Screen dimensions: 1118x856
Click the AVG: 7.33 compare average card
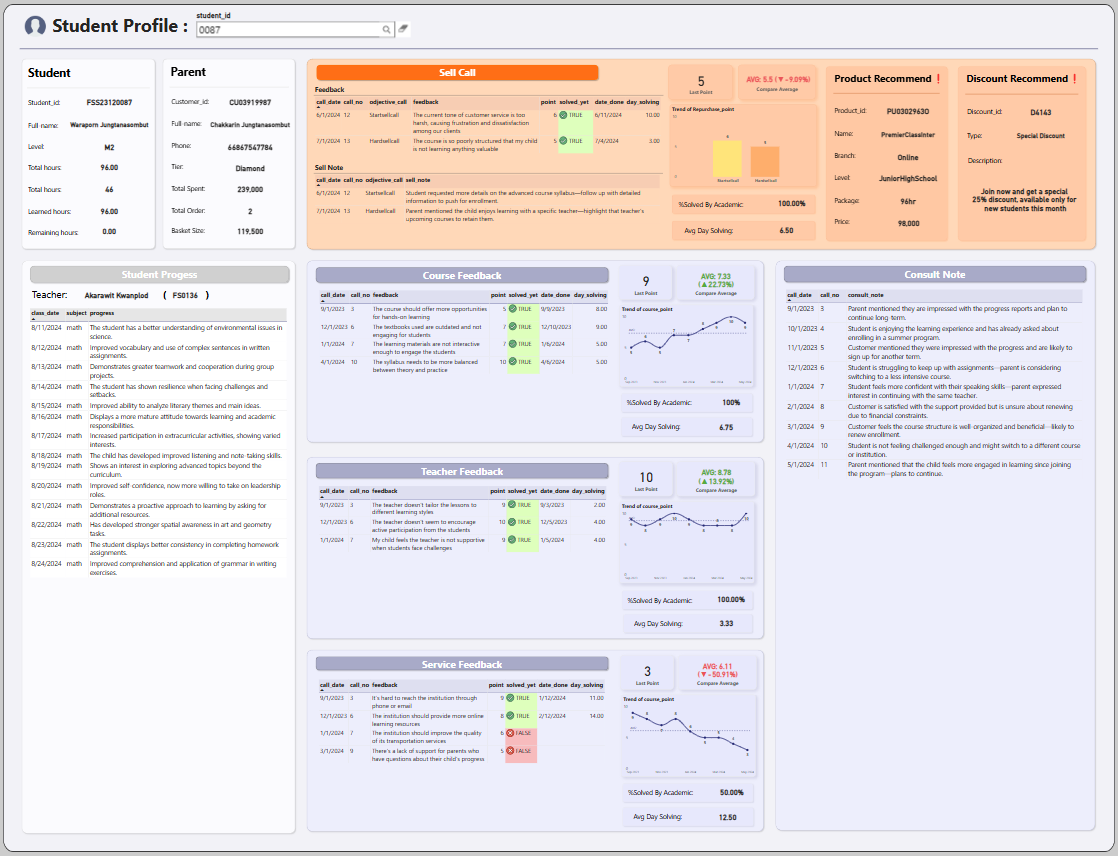pos(716,283)
